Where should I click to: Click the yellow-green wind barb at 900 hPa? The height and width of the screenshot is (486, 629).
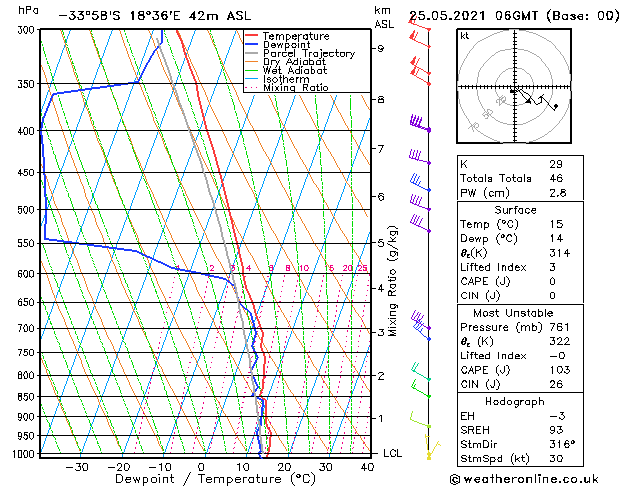coord(420,419)
